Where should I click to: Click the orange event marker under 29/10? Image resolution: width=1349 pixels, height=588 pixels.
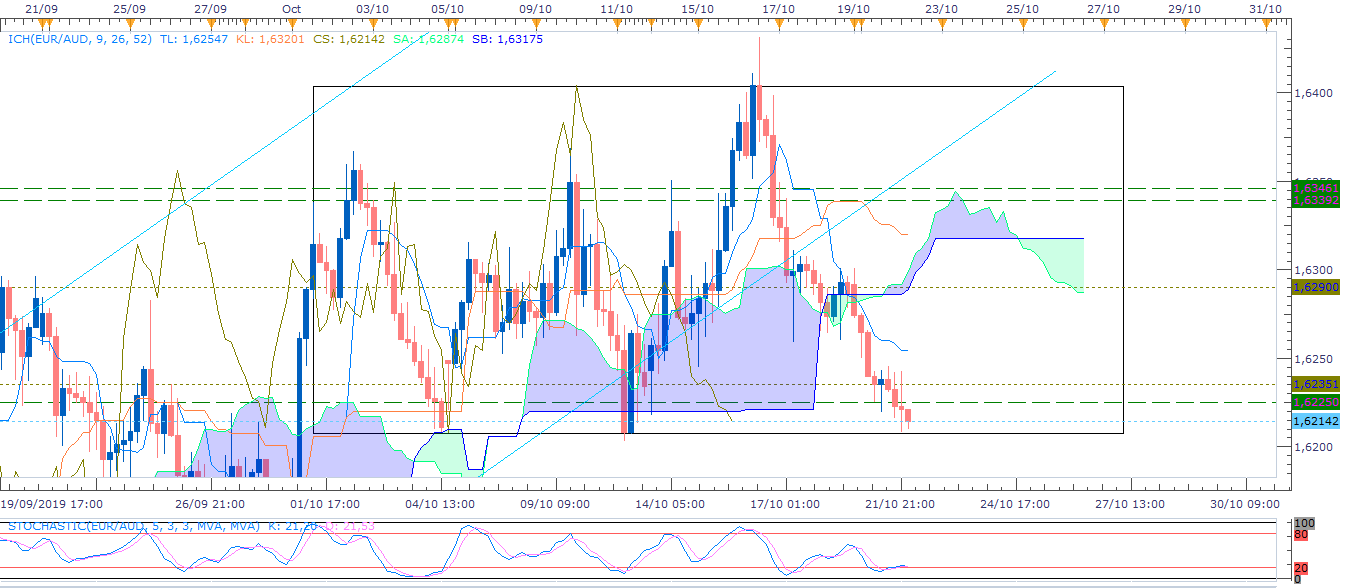coord(1183,26)
